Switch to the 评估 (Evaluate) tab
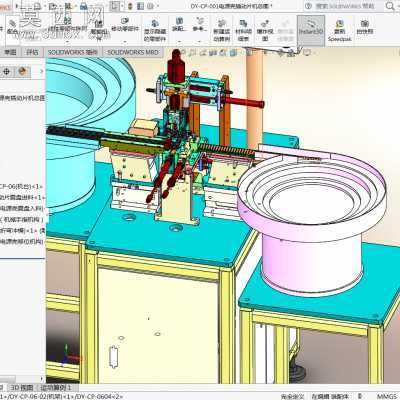Viewport: 400px width, 400px height. [32, 52]
